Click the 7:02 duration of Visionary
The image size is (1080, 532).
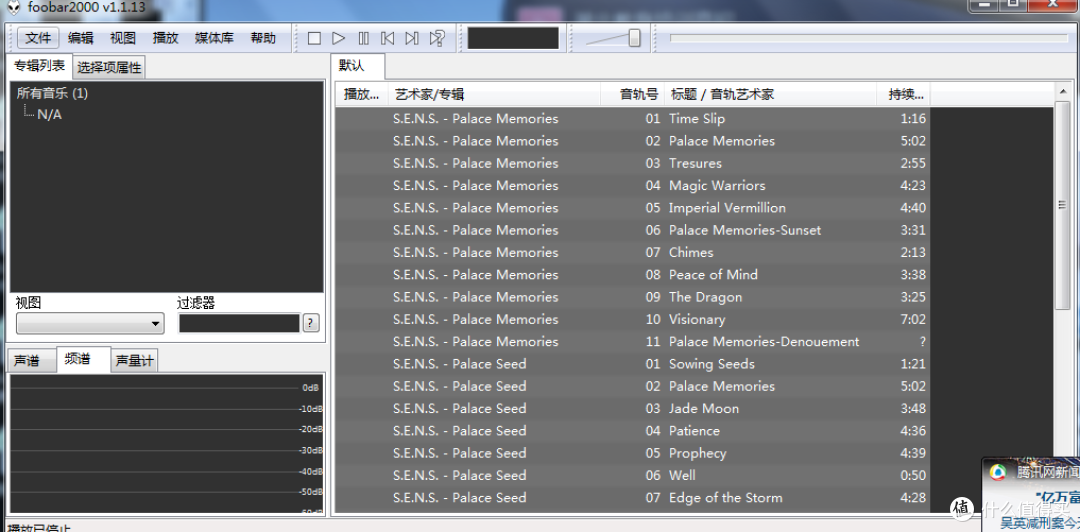(x=913, y=319)
